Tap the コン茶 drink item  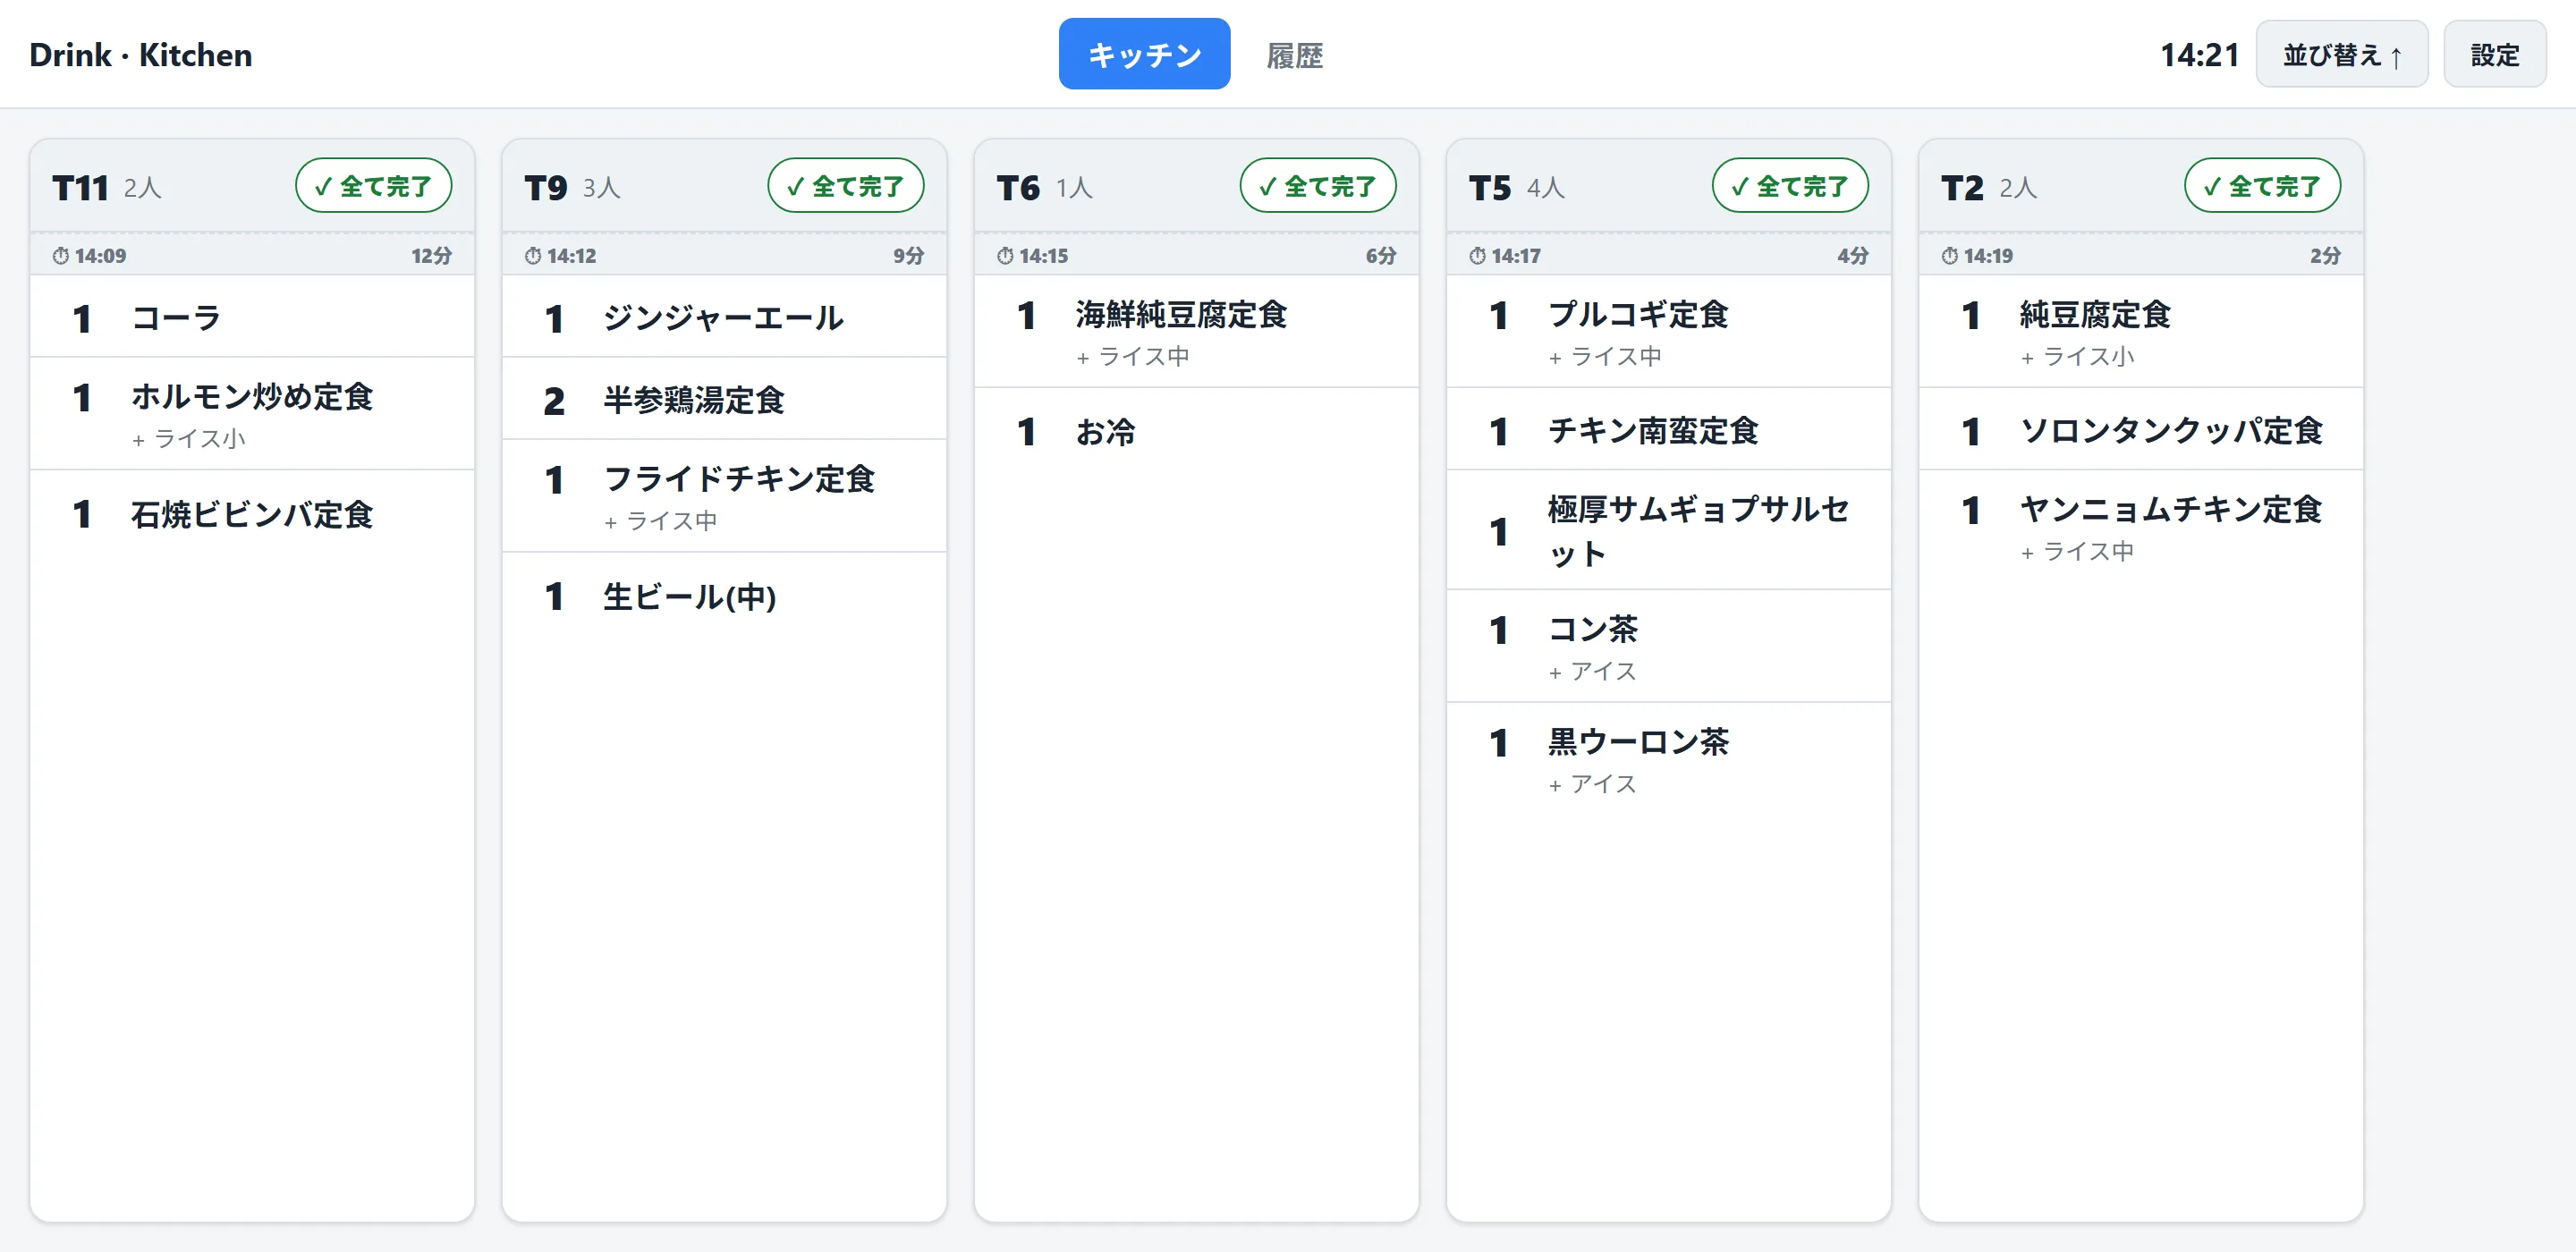point(1668,646)
